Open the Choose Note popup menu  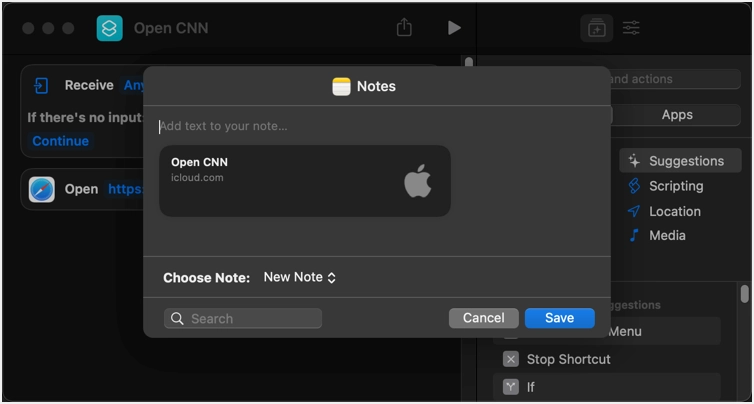(x=299, y=278)
